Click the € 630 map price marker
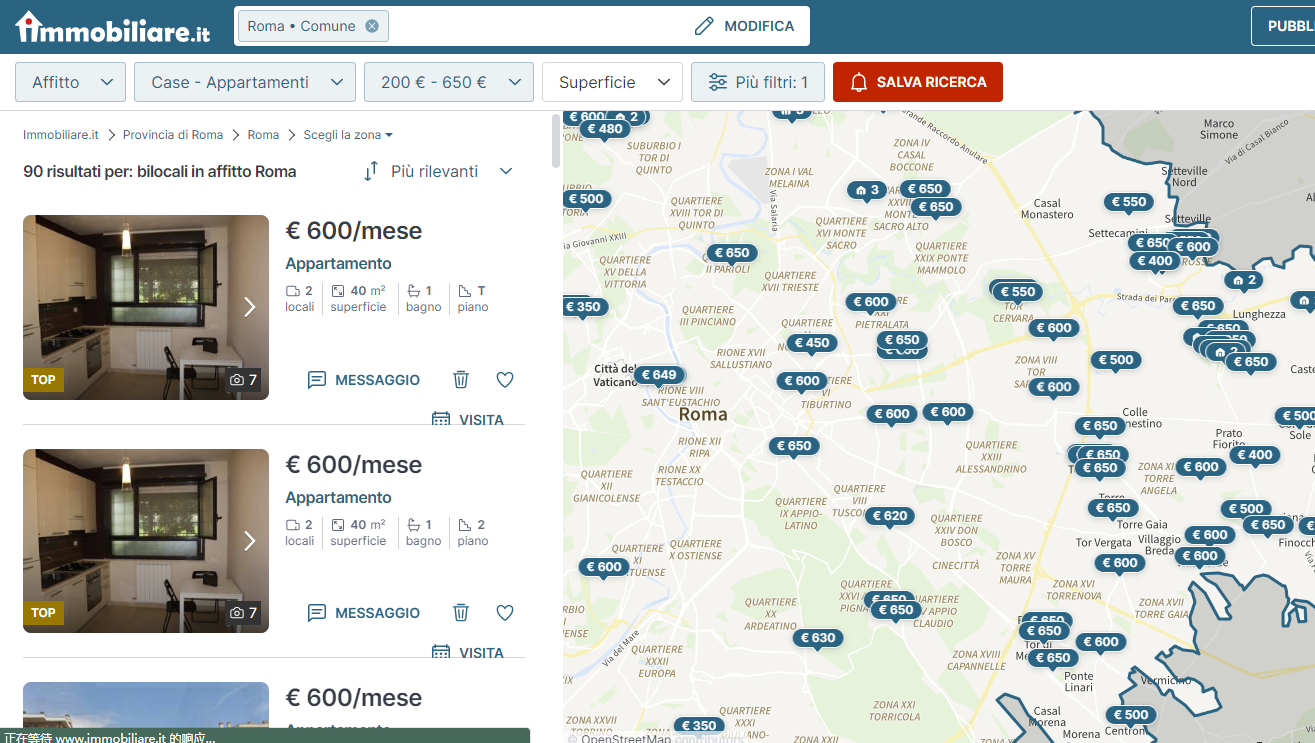The height and width of the screenshot is (743, 1315). tap(818, 638)
